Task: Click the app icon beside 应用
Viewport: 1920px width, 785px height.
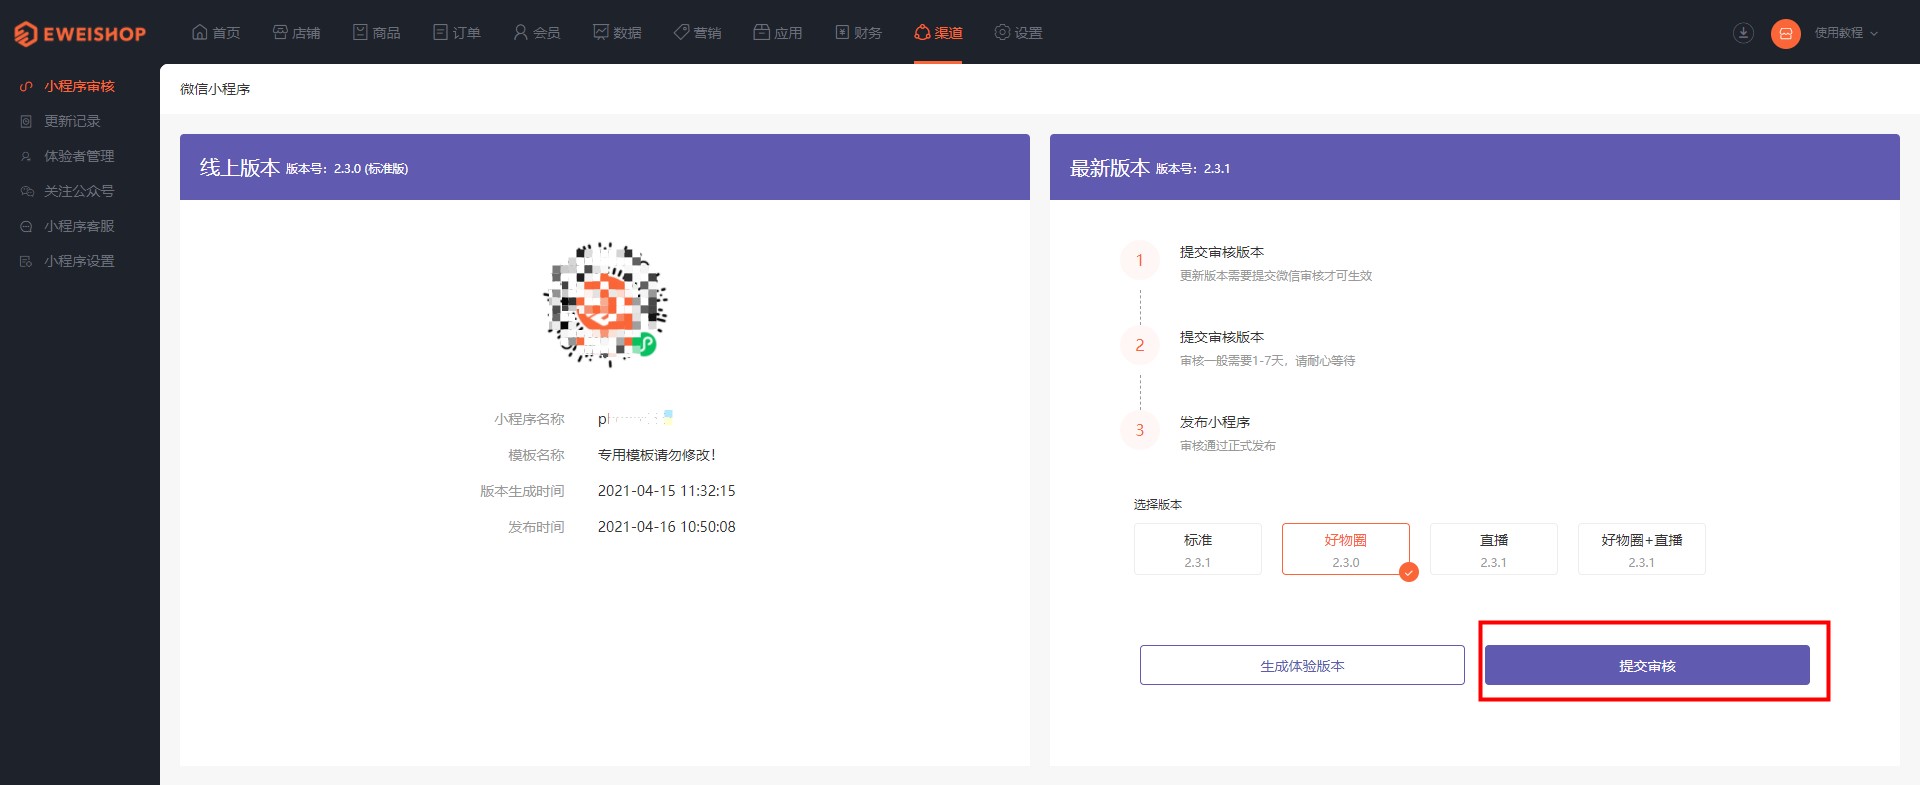Action: click(x=761, y=32)
